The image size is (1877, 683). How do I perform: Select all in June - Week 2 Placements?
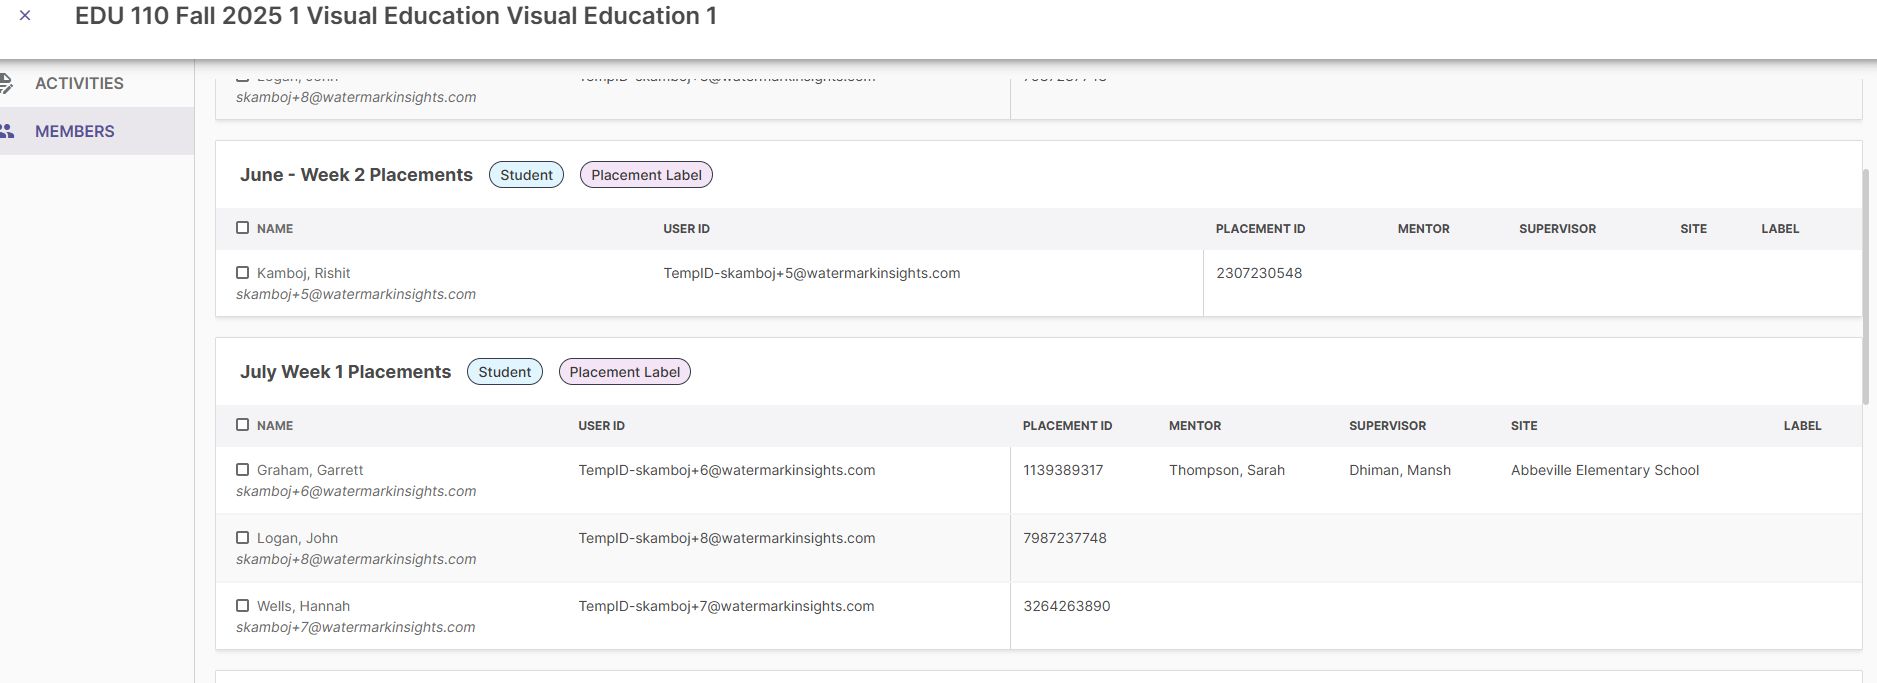[242, 228]
